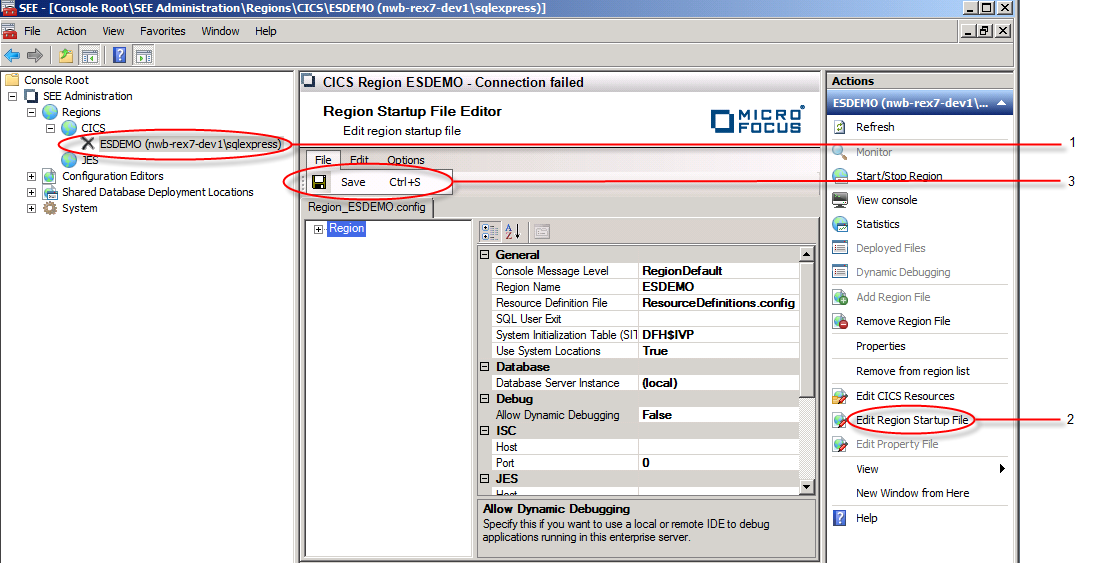Switch property grid to Categorized view icon

click(490, 231)
